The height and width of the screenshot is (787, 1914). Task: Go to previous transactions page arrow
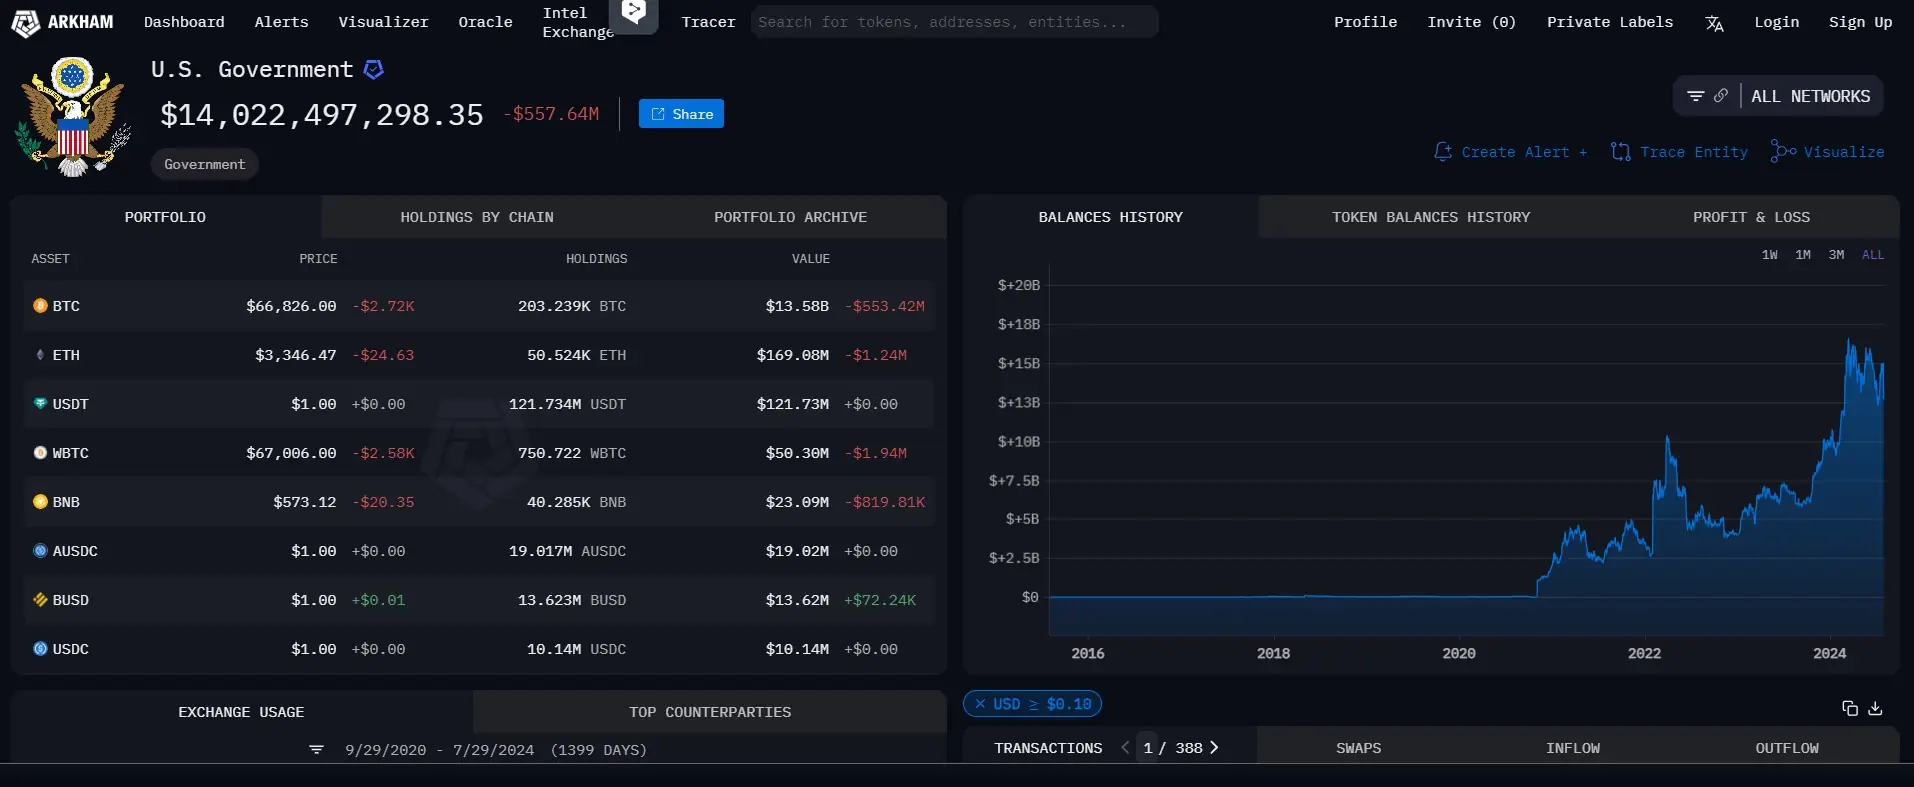pos(1125,748)
